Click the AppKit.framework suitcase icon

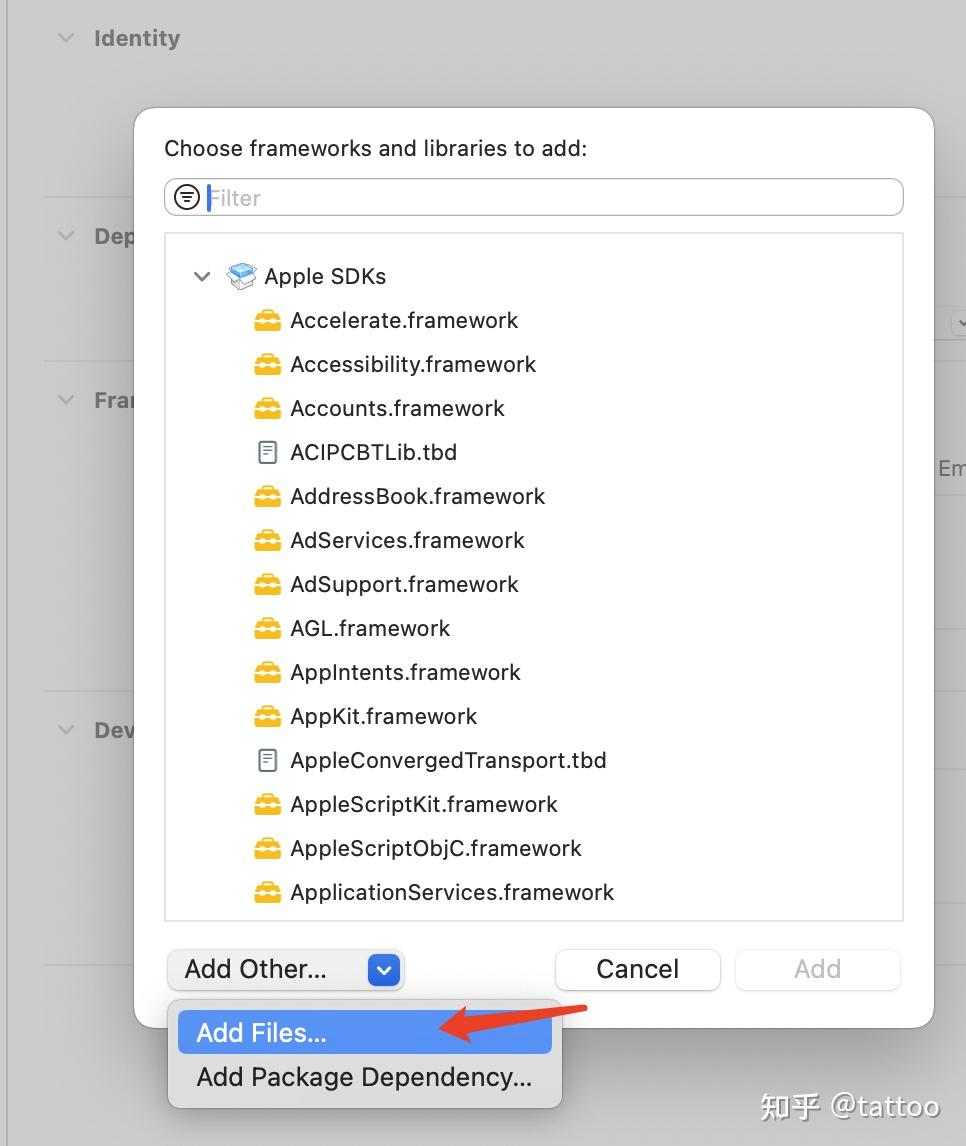[267, 716]
